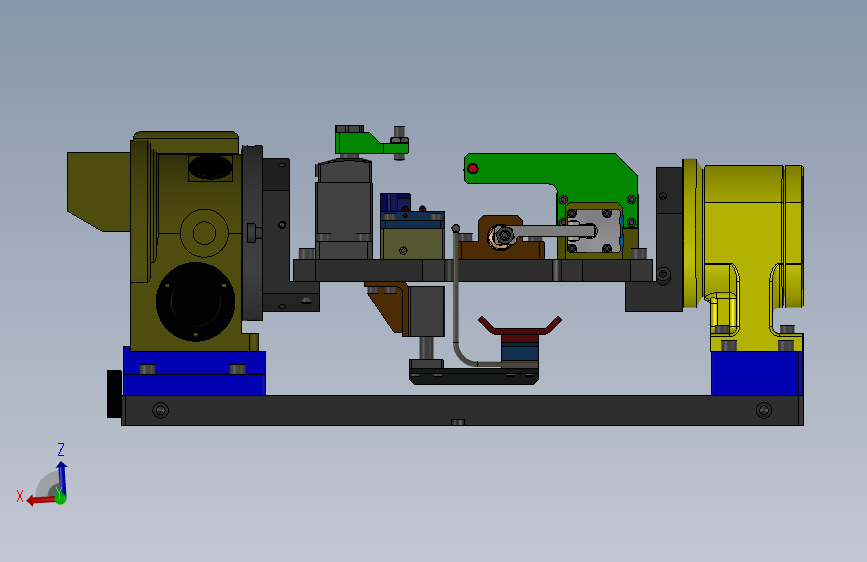Viewport: 867px width, 562px height.
Task: Select the black plate beneath the cradle assembly
Action: point(473,377)
